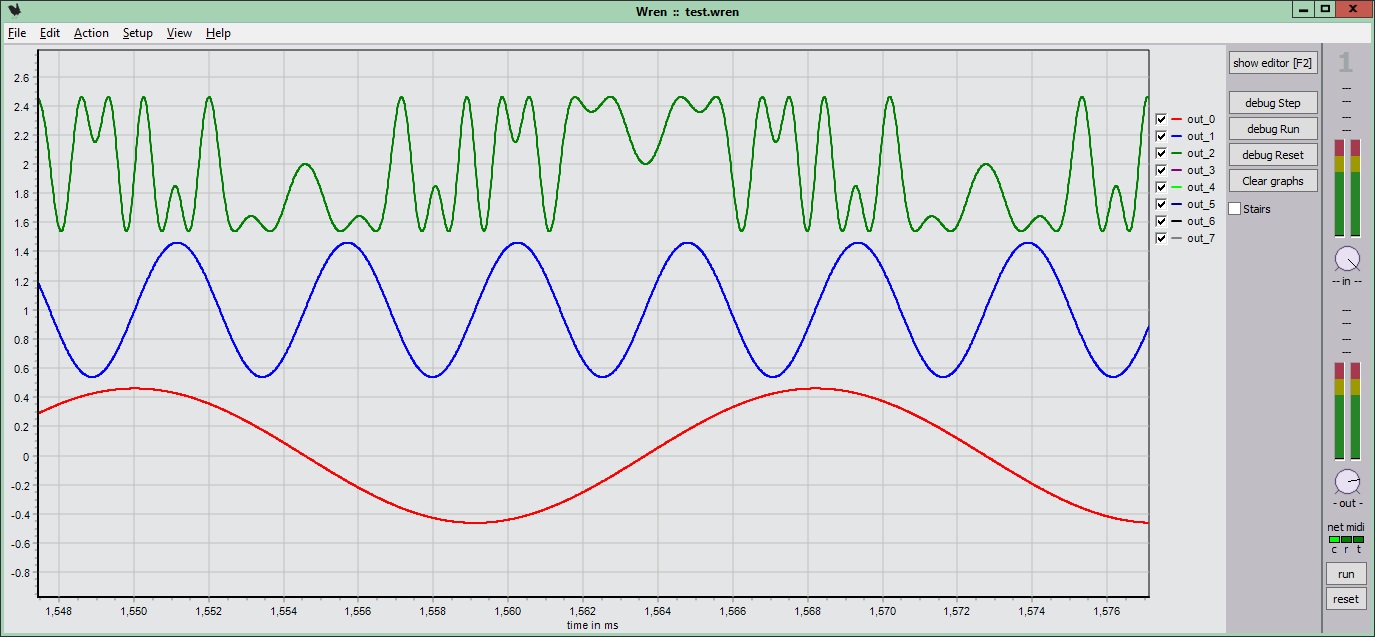Click the '- out -' label under the knob
Viewport: 1375px width, 637px height.
1347,503
